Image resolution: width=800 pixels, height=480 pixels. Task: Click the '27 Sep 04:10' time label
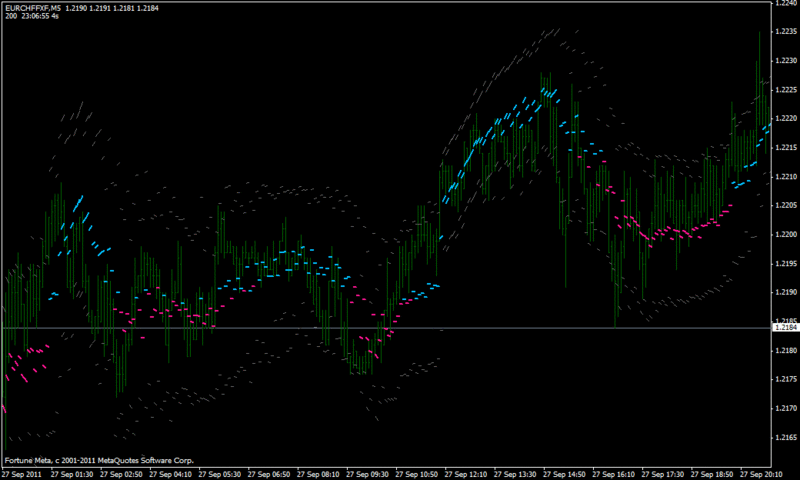click(x=170, y=474)
